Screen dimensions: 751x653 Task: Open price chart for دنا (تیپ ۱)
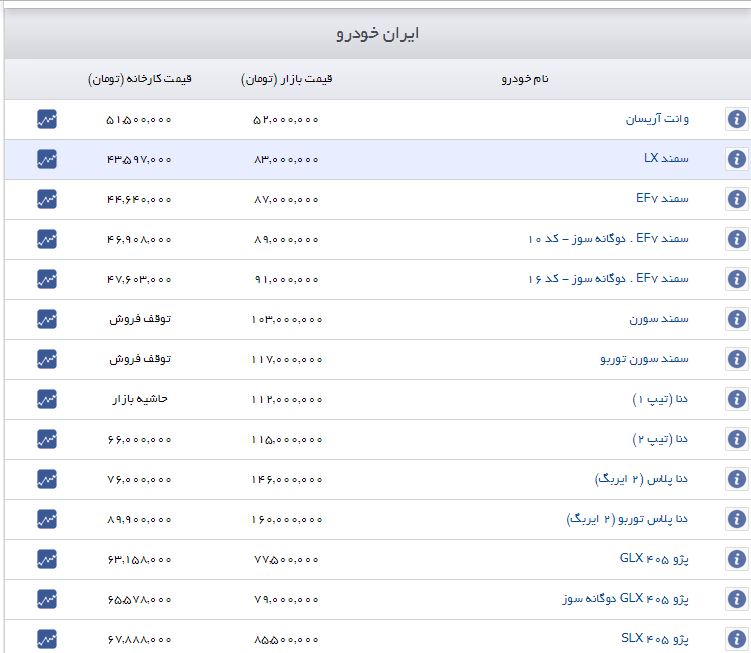[47, 399]
